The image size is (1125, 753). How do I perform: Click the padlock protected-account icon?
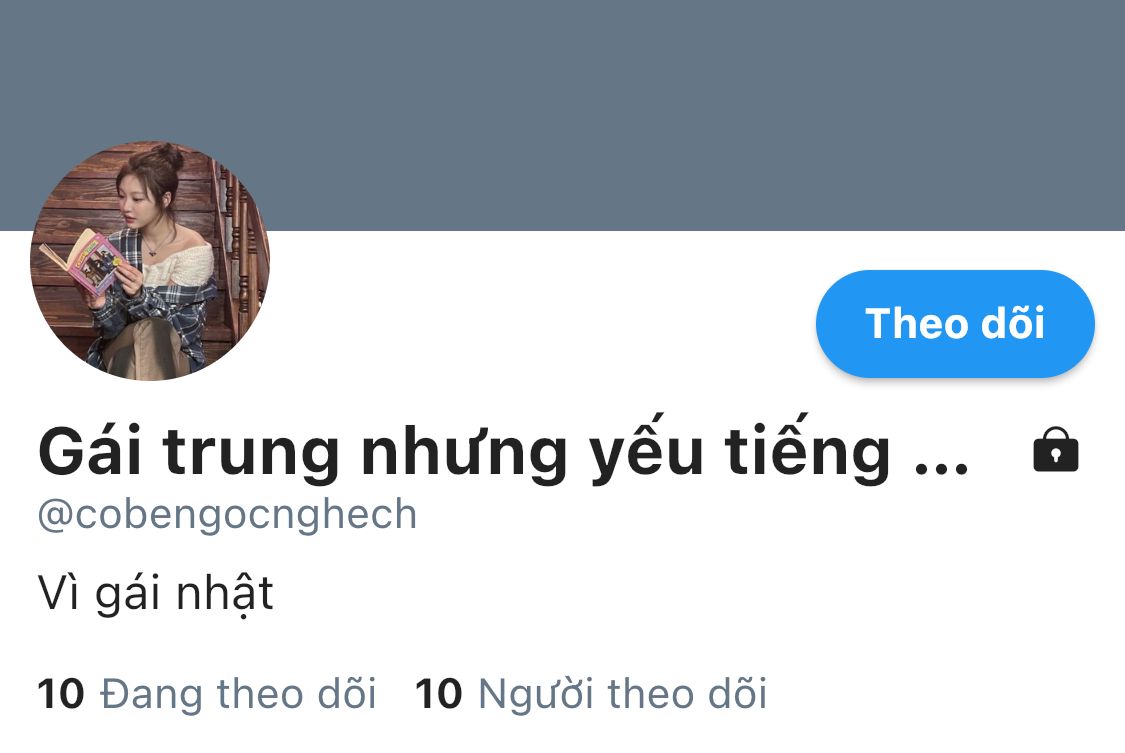[1055, 450]
